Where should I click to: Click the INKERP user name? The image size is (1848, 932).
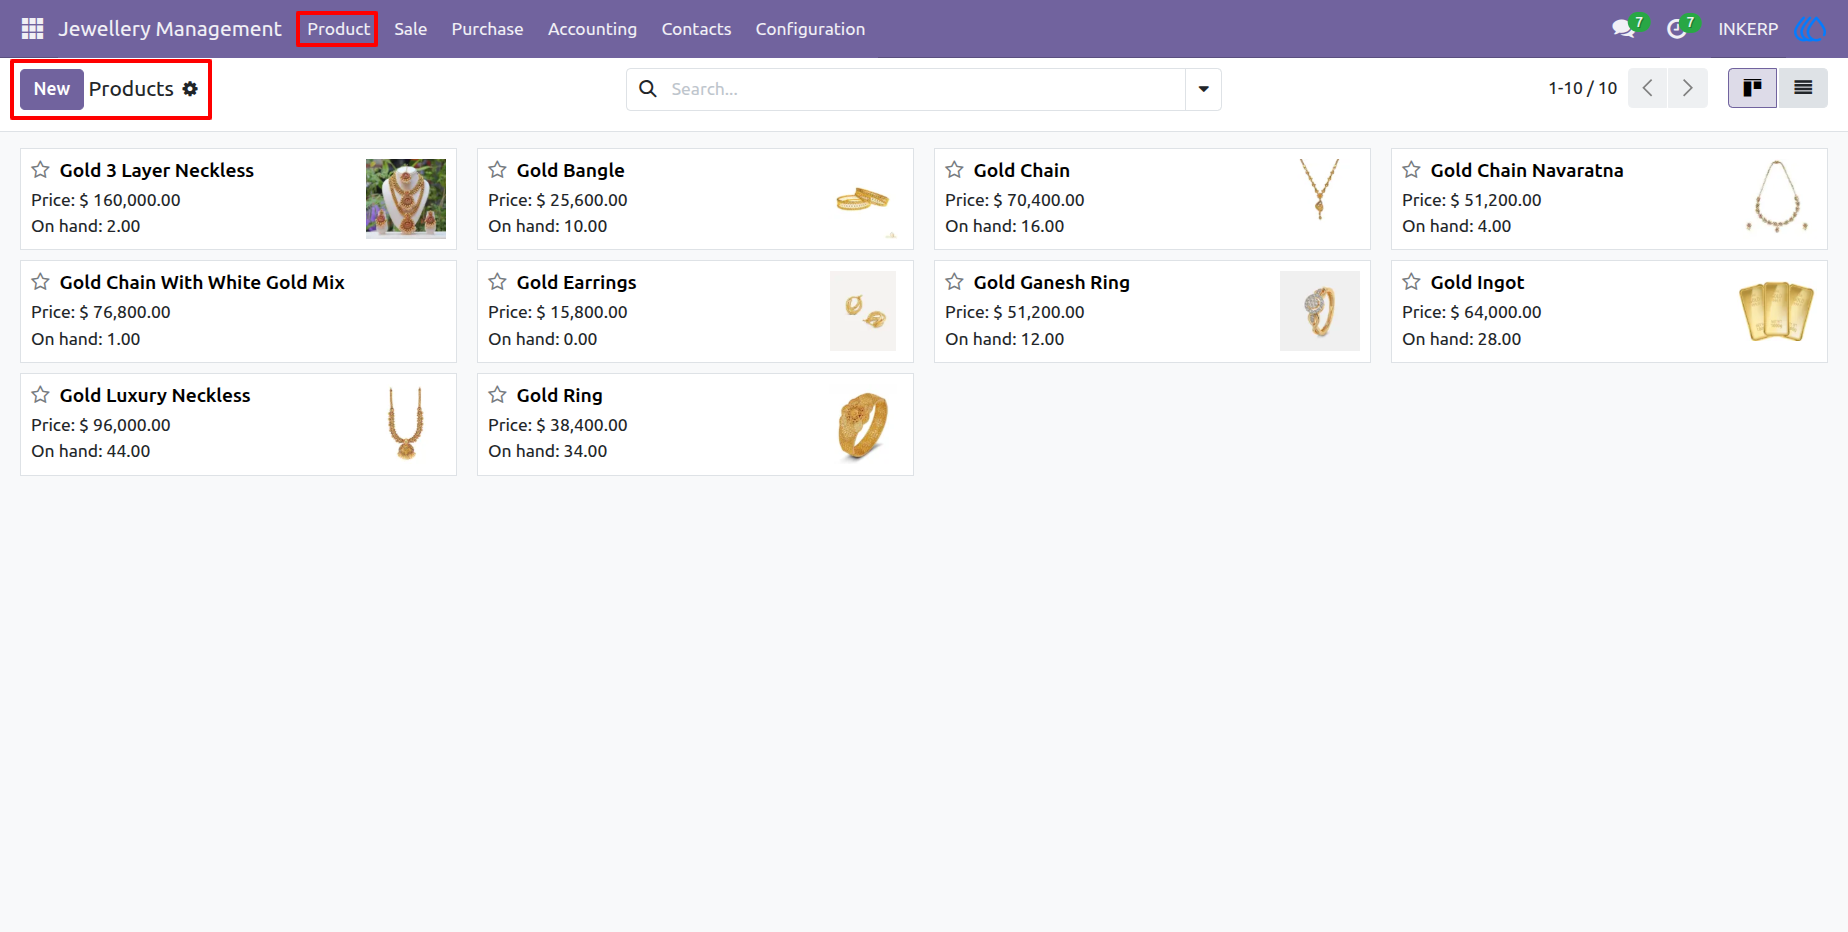[x=1748, y=29]
